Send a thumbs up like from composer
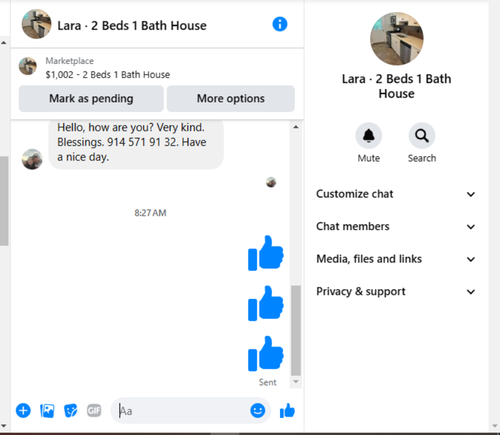 287,411
